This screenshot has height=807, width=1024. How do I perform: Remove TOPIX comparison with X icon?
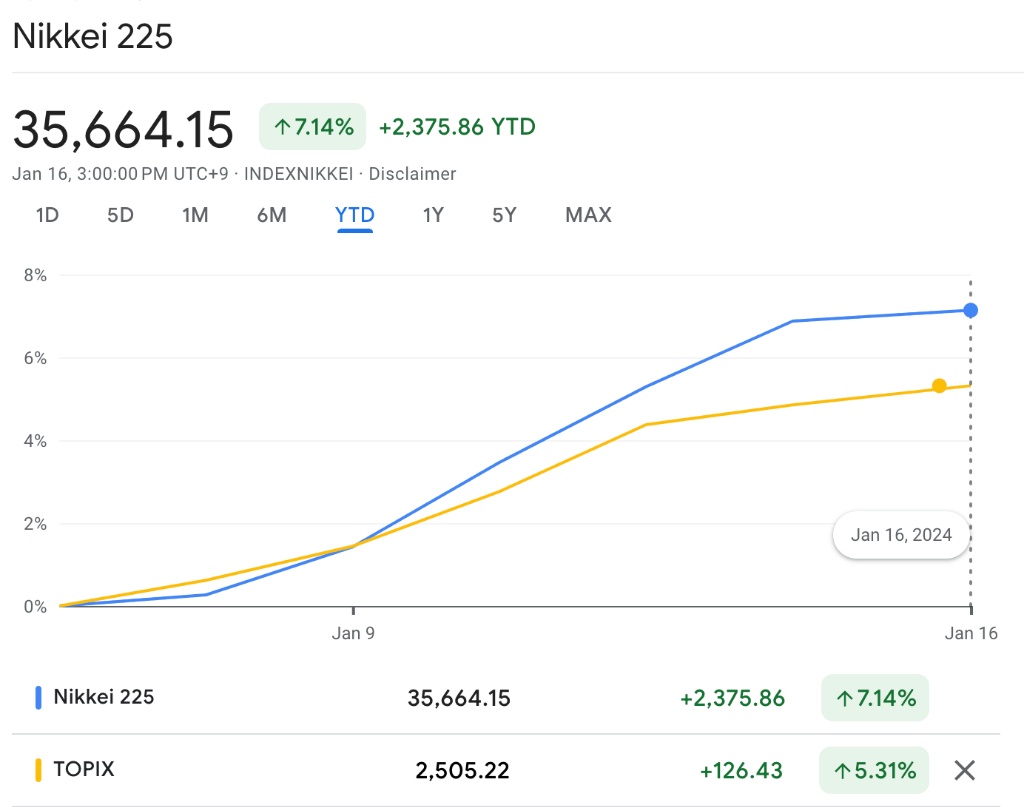[x=964, y=770]
